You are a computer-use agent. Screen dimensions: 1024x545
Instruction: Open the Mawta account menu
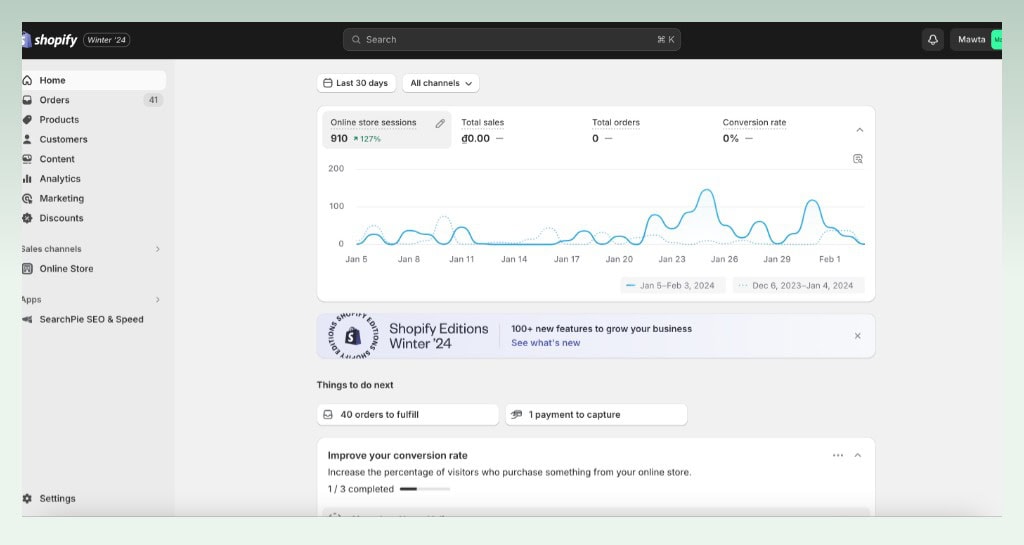[976, 40]
